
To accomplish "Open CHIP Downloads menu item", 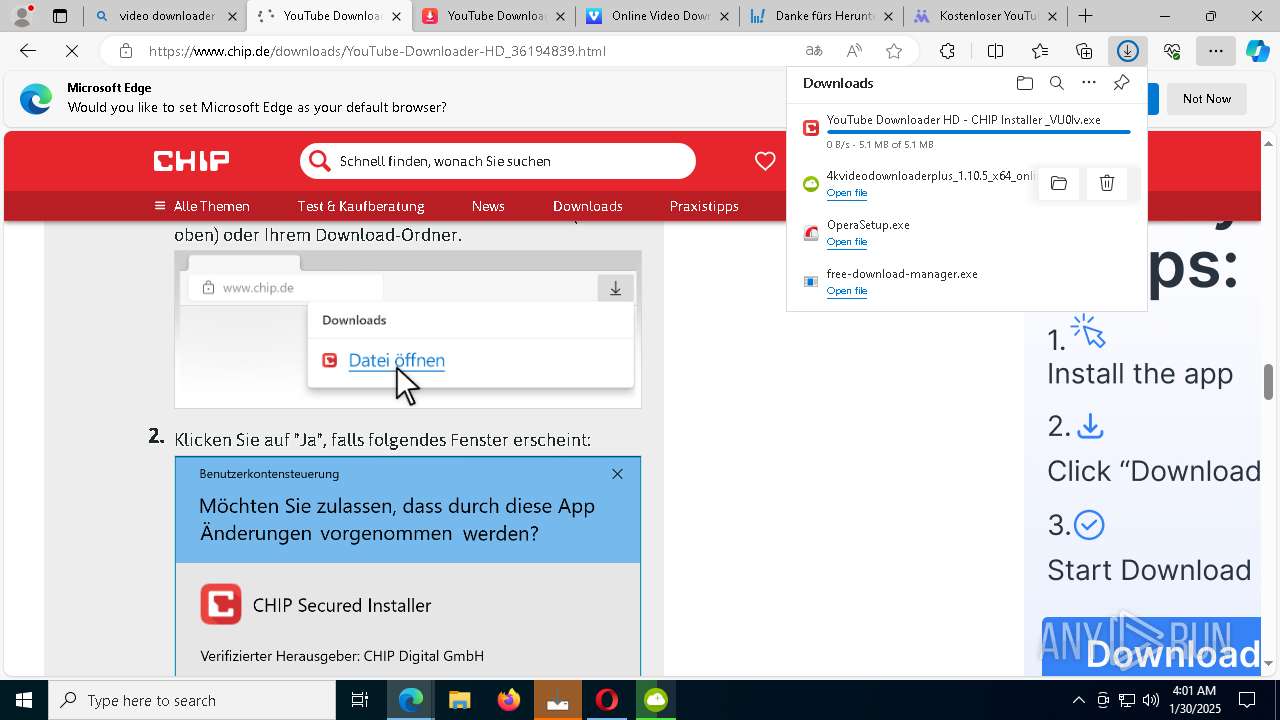I will (x=588, y=206).
